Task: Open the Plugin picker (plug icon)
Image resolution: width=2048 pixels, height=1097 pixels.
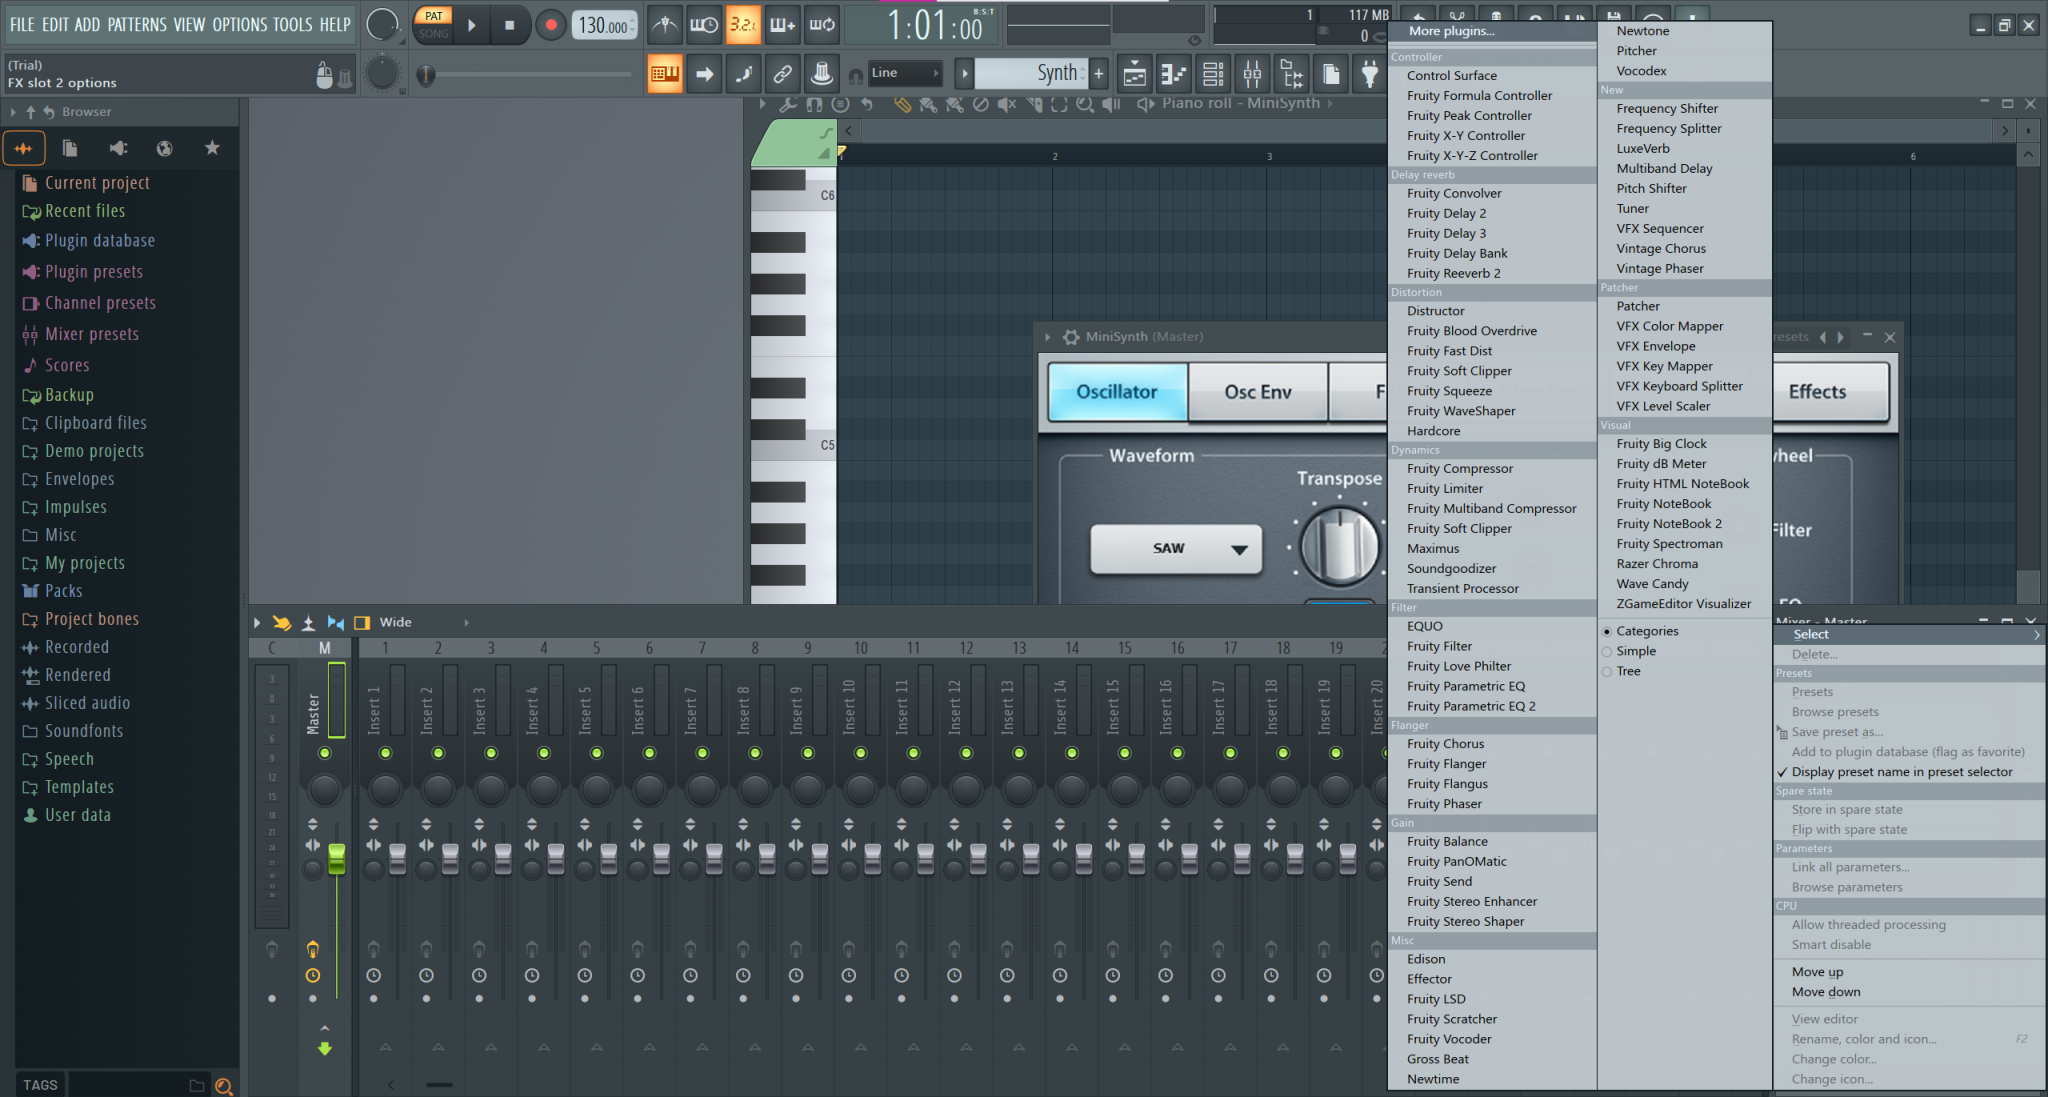Action: (1370, 73)
